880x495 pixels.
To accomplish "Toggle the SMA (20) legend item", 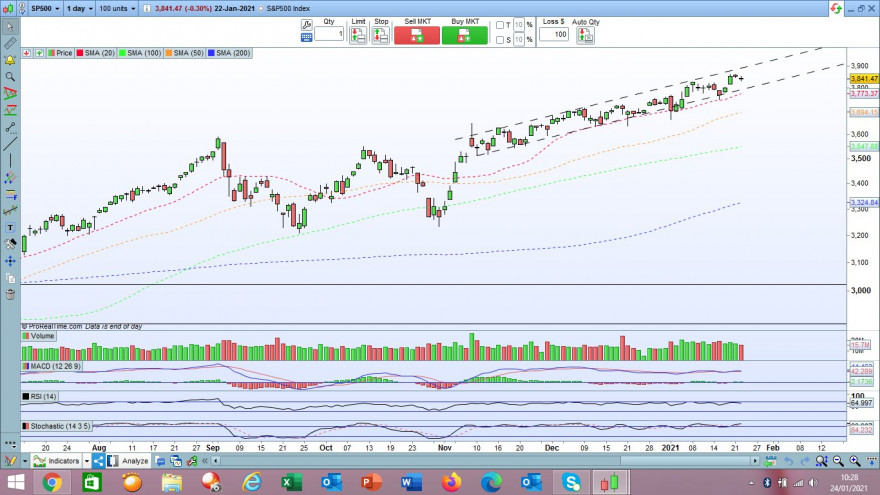I will click(95, 53).
